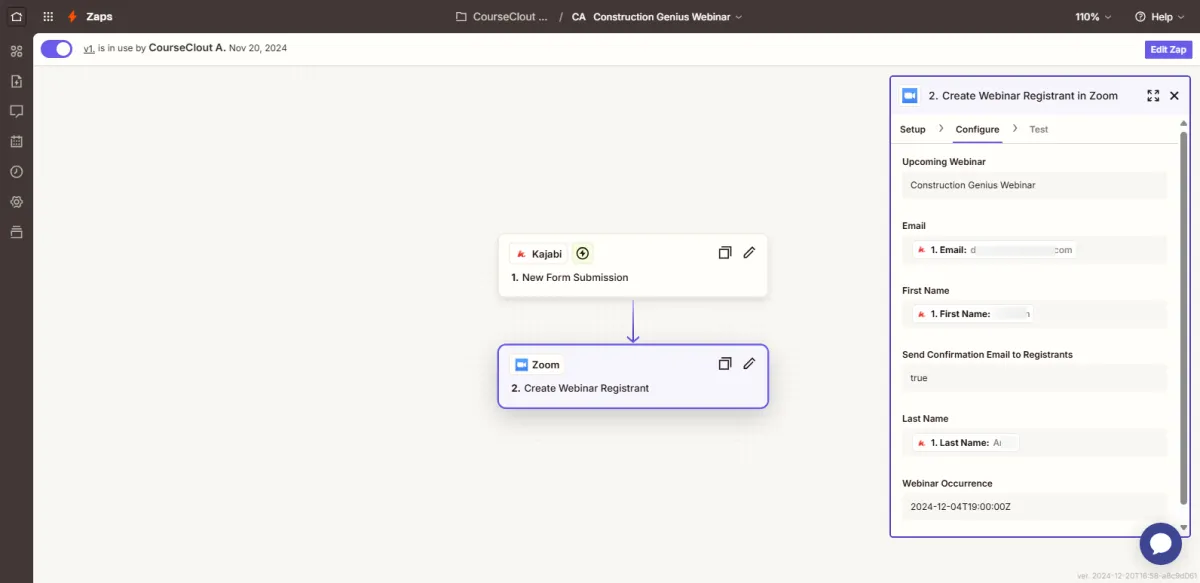Go to the Zapier home icon
The height and width of the screenshot is (583, 1200).
(x=16, y=16)
